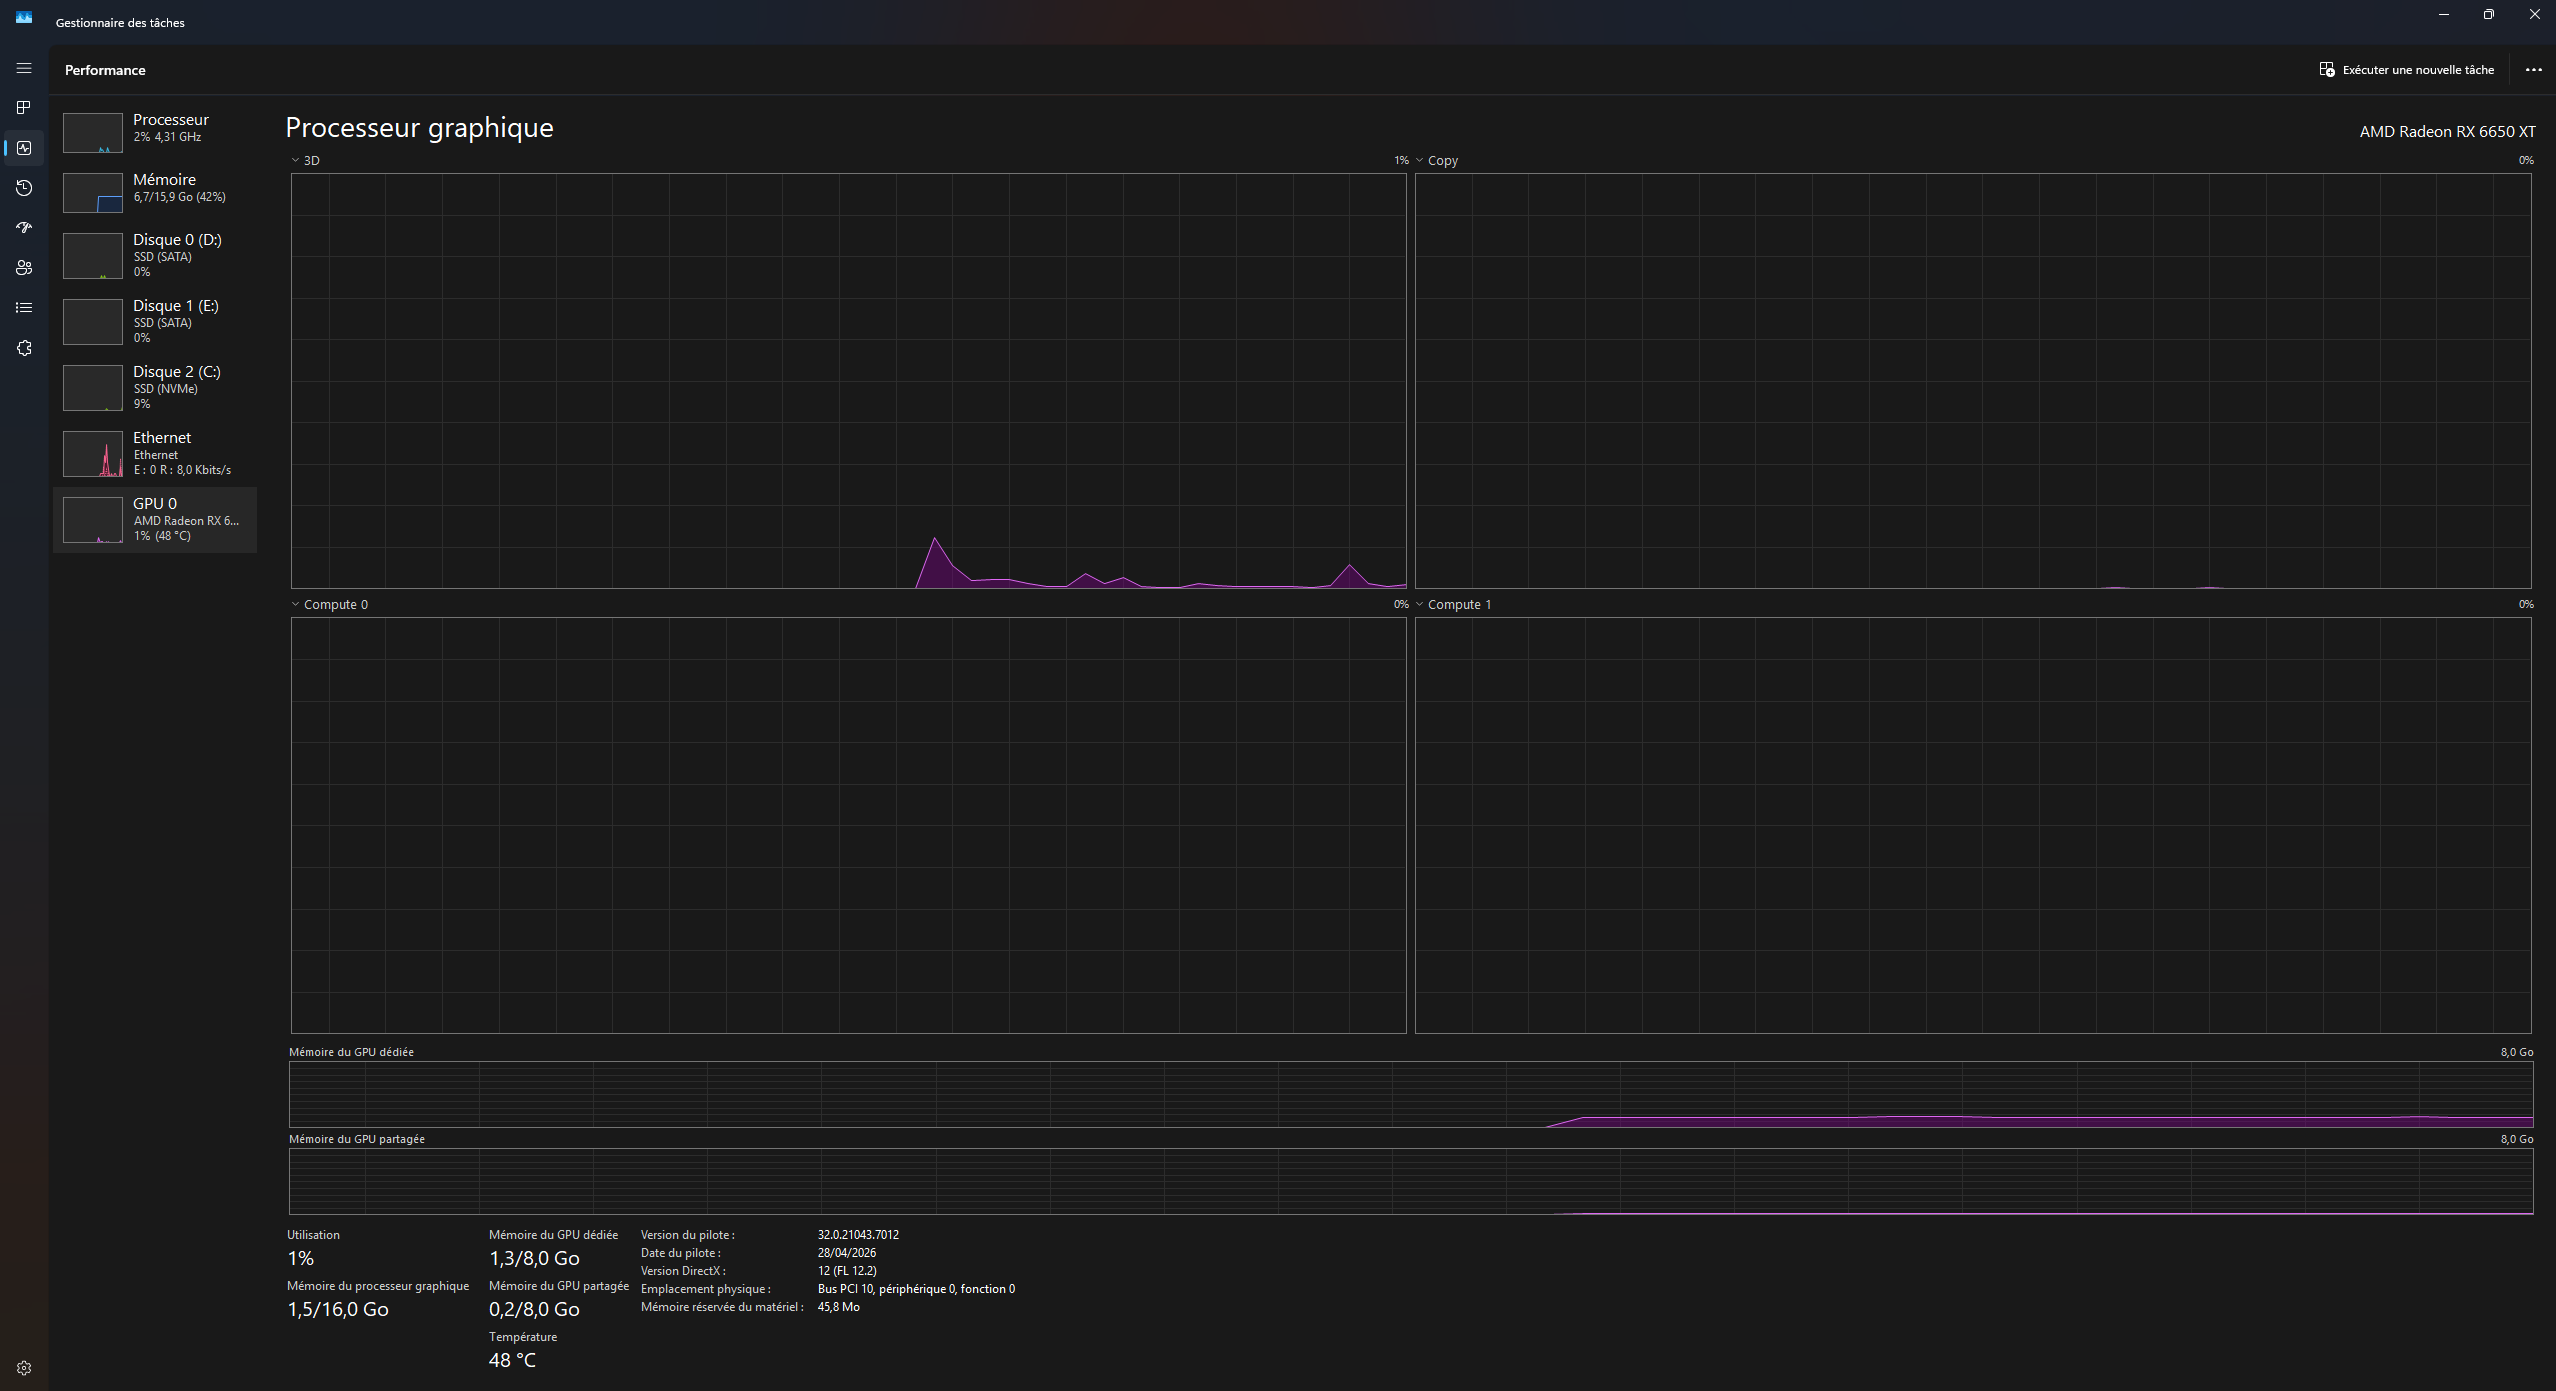Viewport: 2556px width, 1391px height.
Task: Click the driver date 28/04/2026
Action: click(x=846, y=1253)
